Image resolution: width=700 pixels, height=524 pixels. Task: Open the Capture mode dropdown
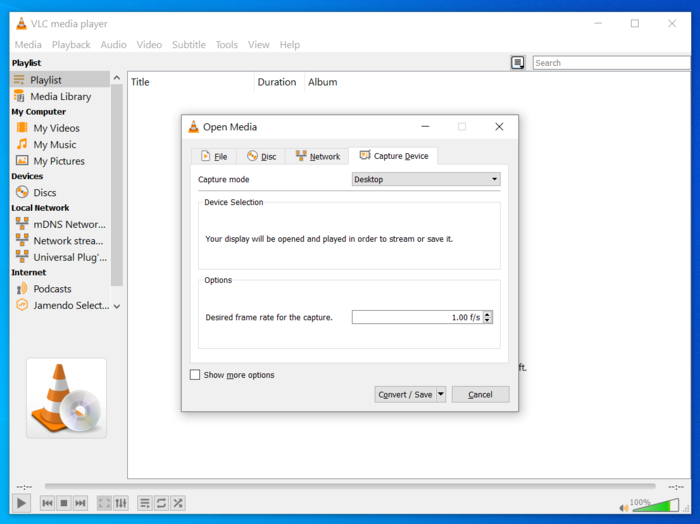426,180
